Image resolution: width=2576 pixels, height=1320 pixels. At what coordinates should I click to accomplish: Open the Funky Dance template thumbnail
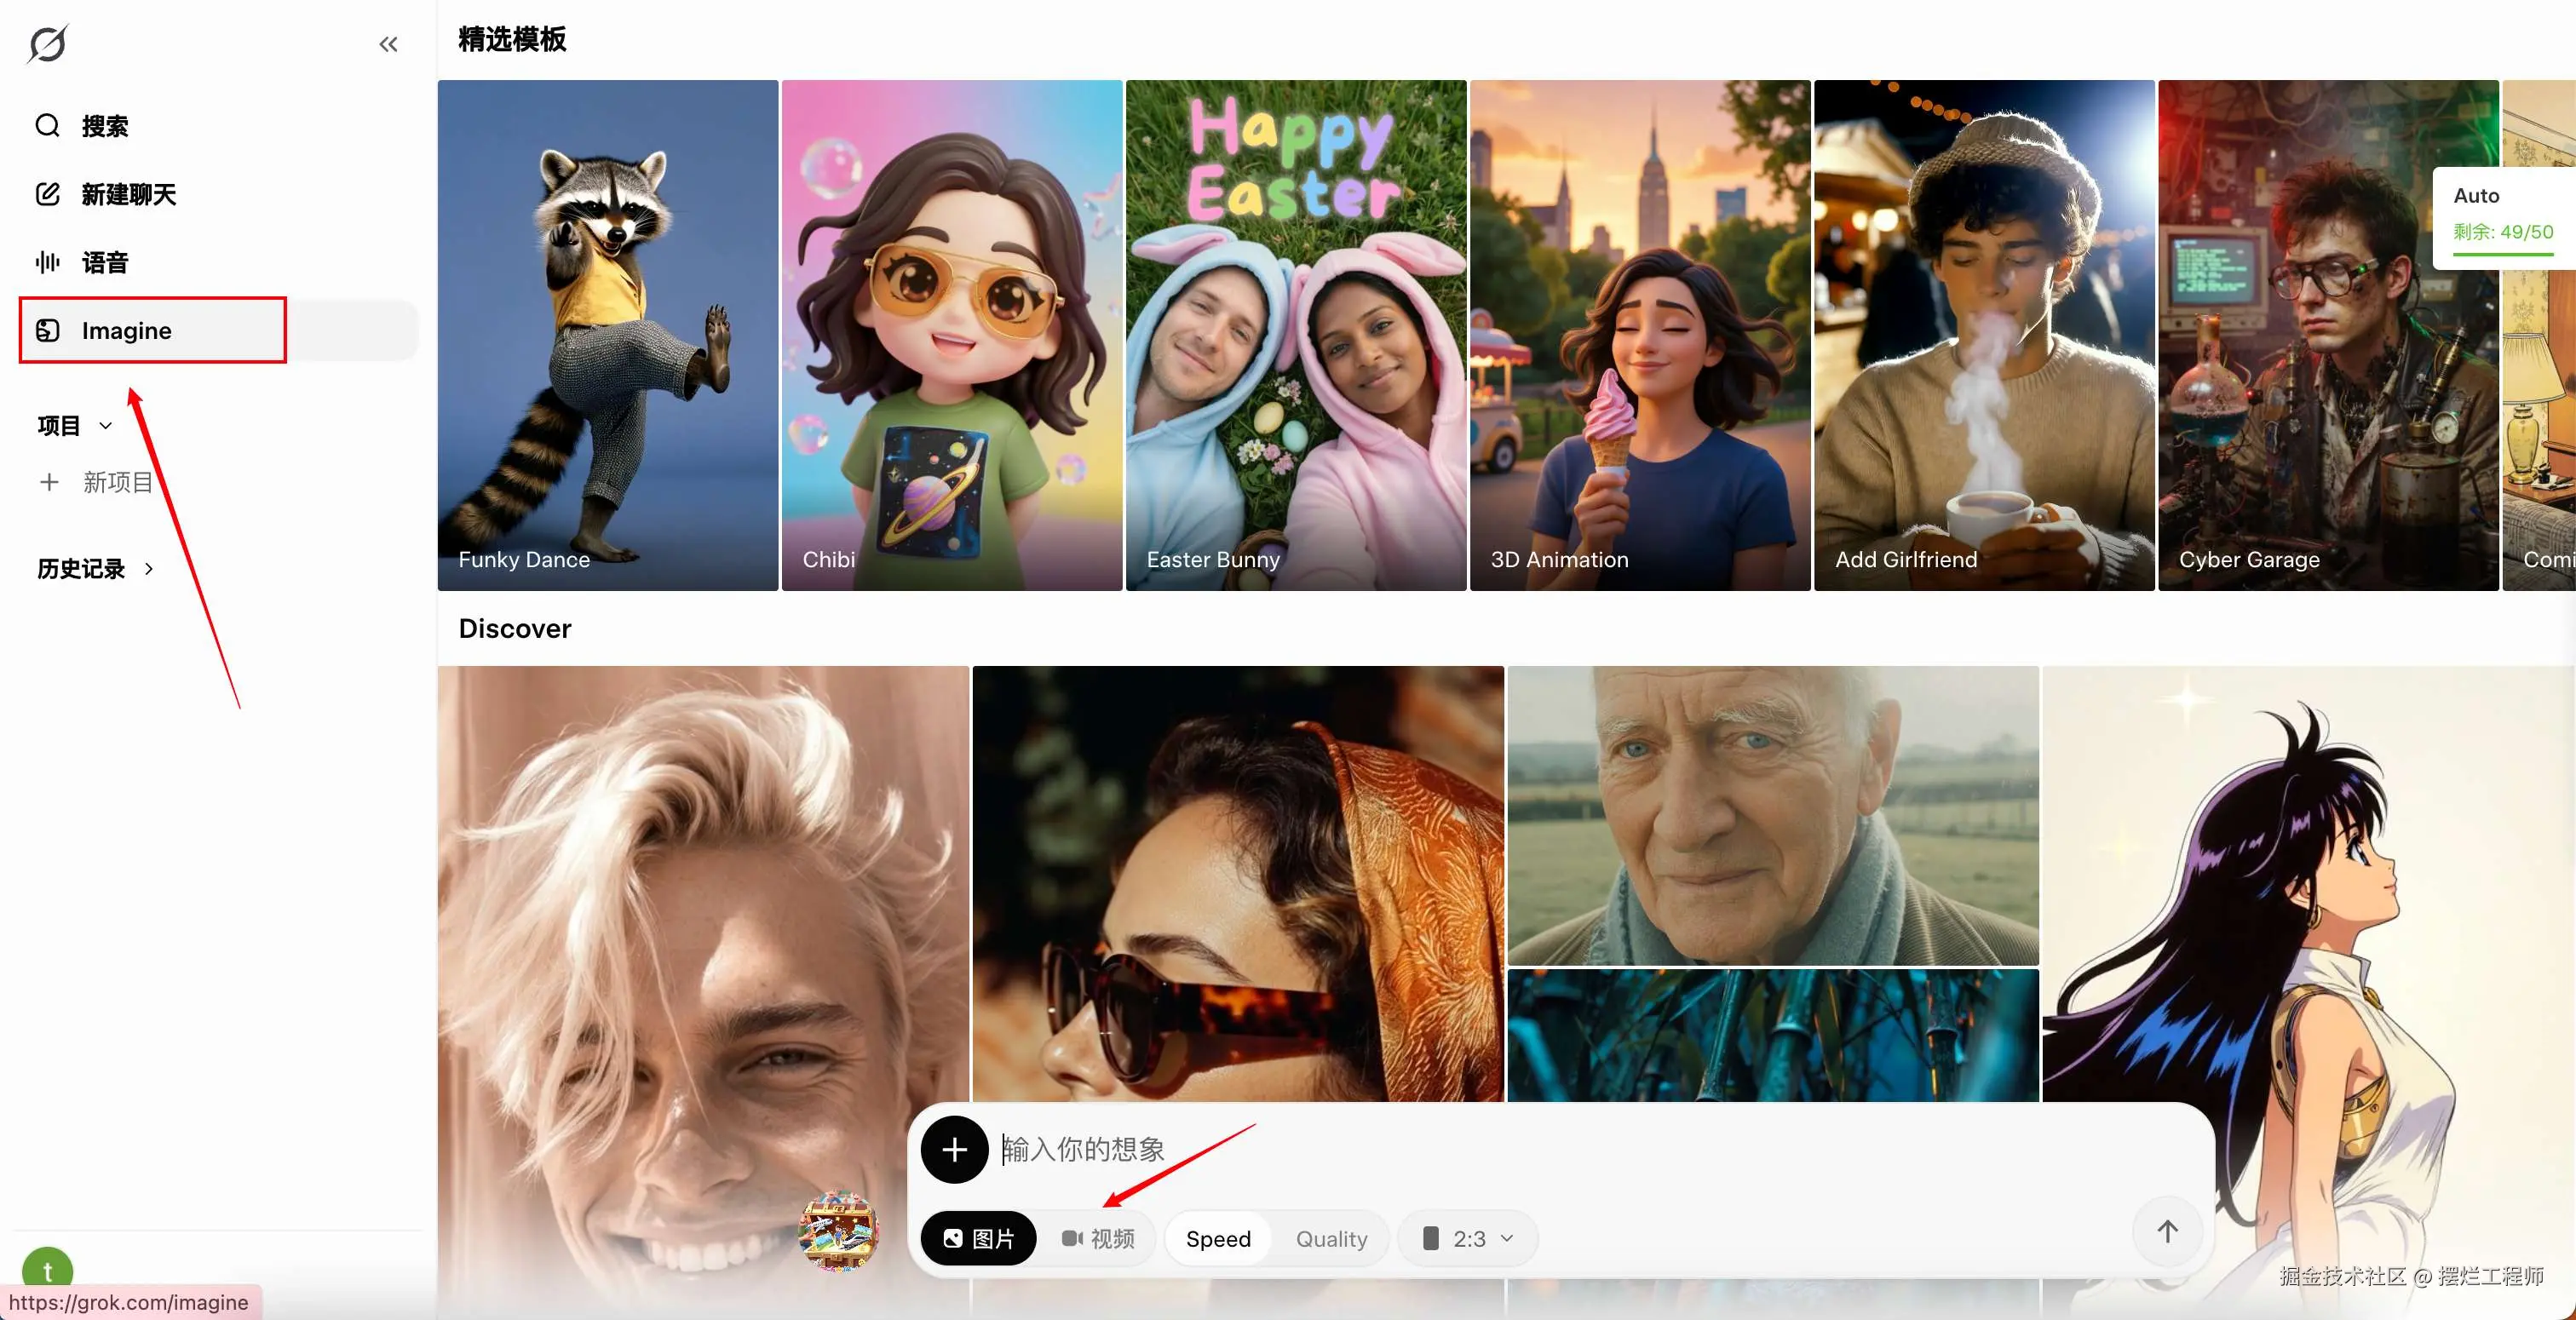(x=607, y=335)
